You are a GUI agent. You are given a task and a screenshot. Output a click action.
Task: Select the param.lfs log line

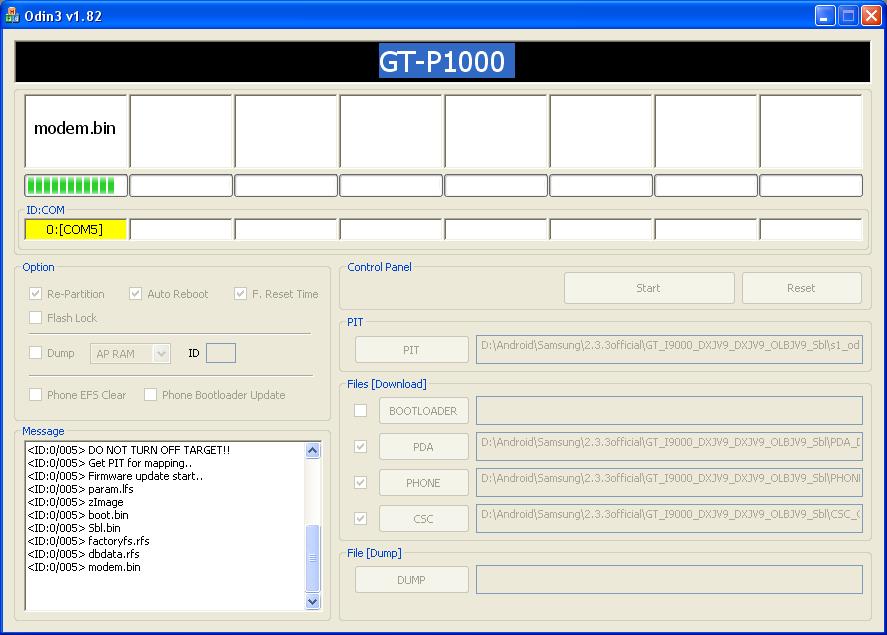[80, 489]
